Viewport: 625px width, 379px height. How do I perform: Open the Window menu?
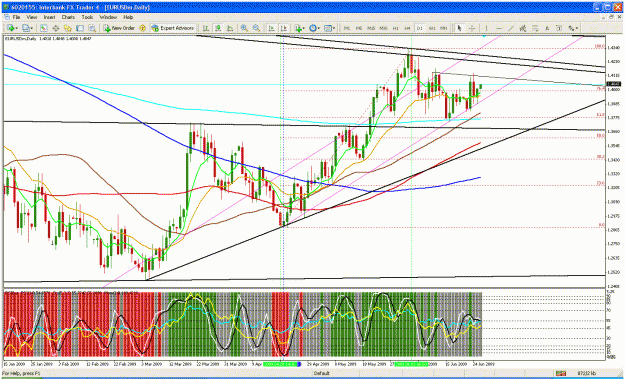tap(108, 18)
